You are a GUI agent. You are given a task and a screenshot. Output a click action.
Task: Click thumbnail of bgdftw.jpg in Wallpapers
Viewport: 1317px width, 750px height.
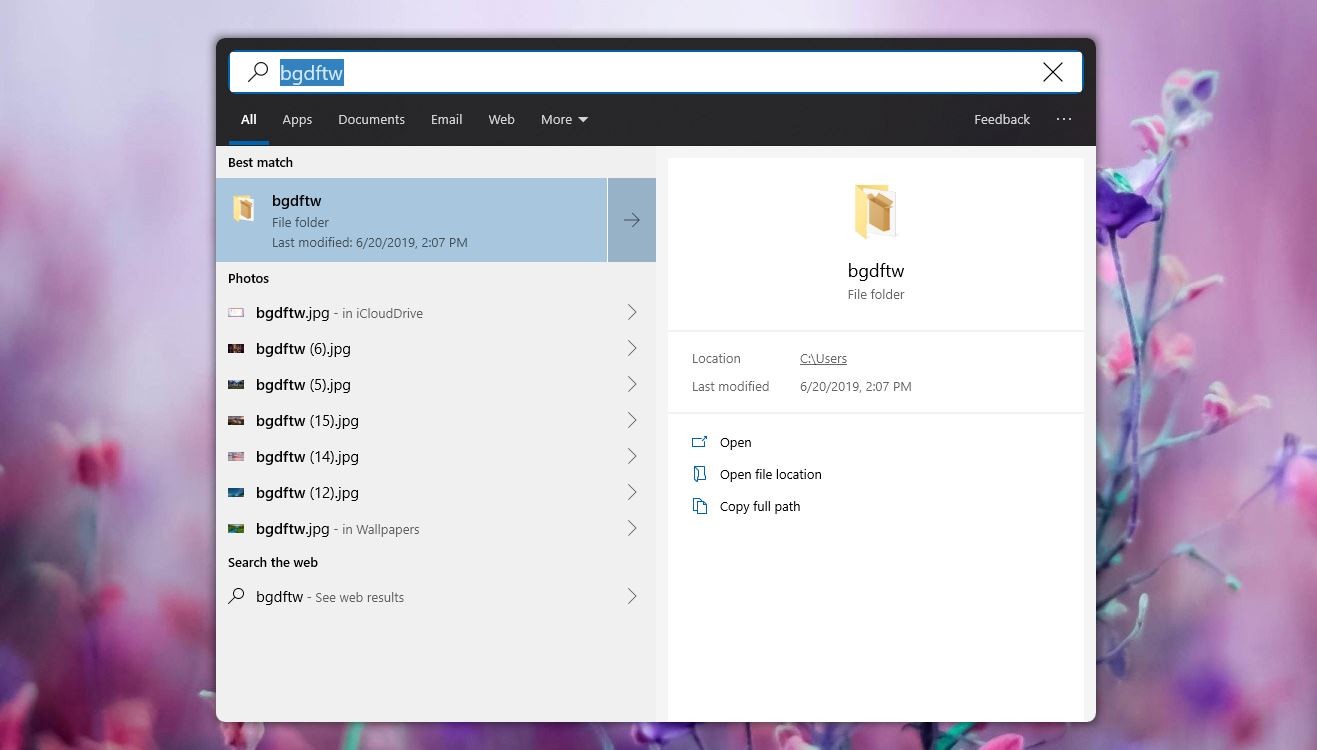[x=236, y=529]
